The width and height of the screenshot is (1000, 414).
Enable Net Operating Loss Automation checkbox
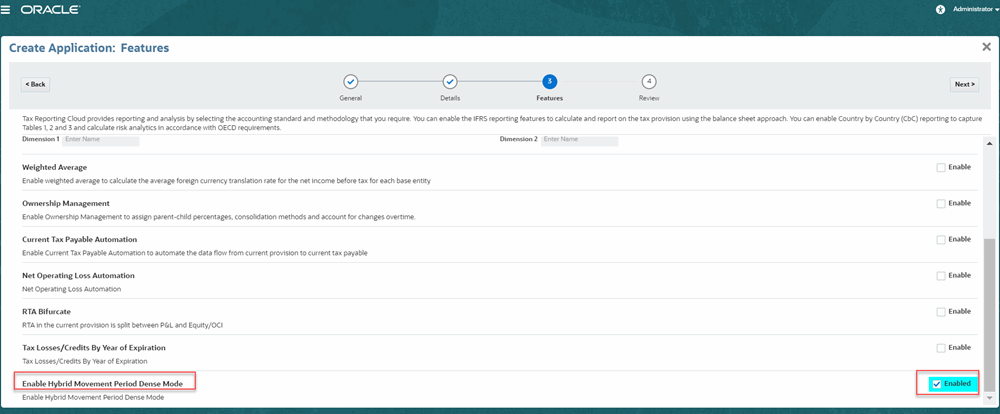(x=941, y=276)
